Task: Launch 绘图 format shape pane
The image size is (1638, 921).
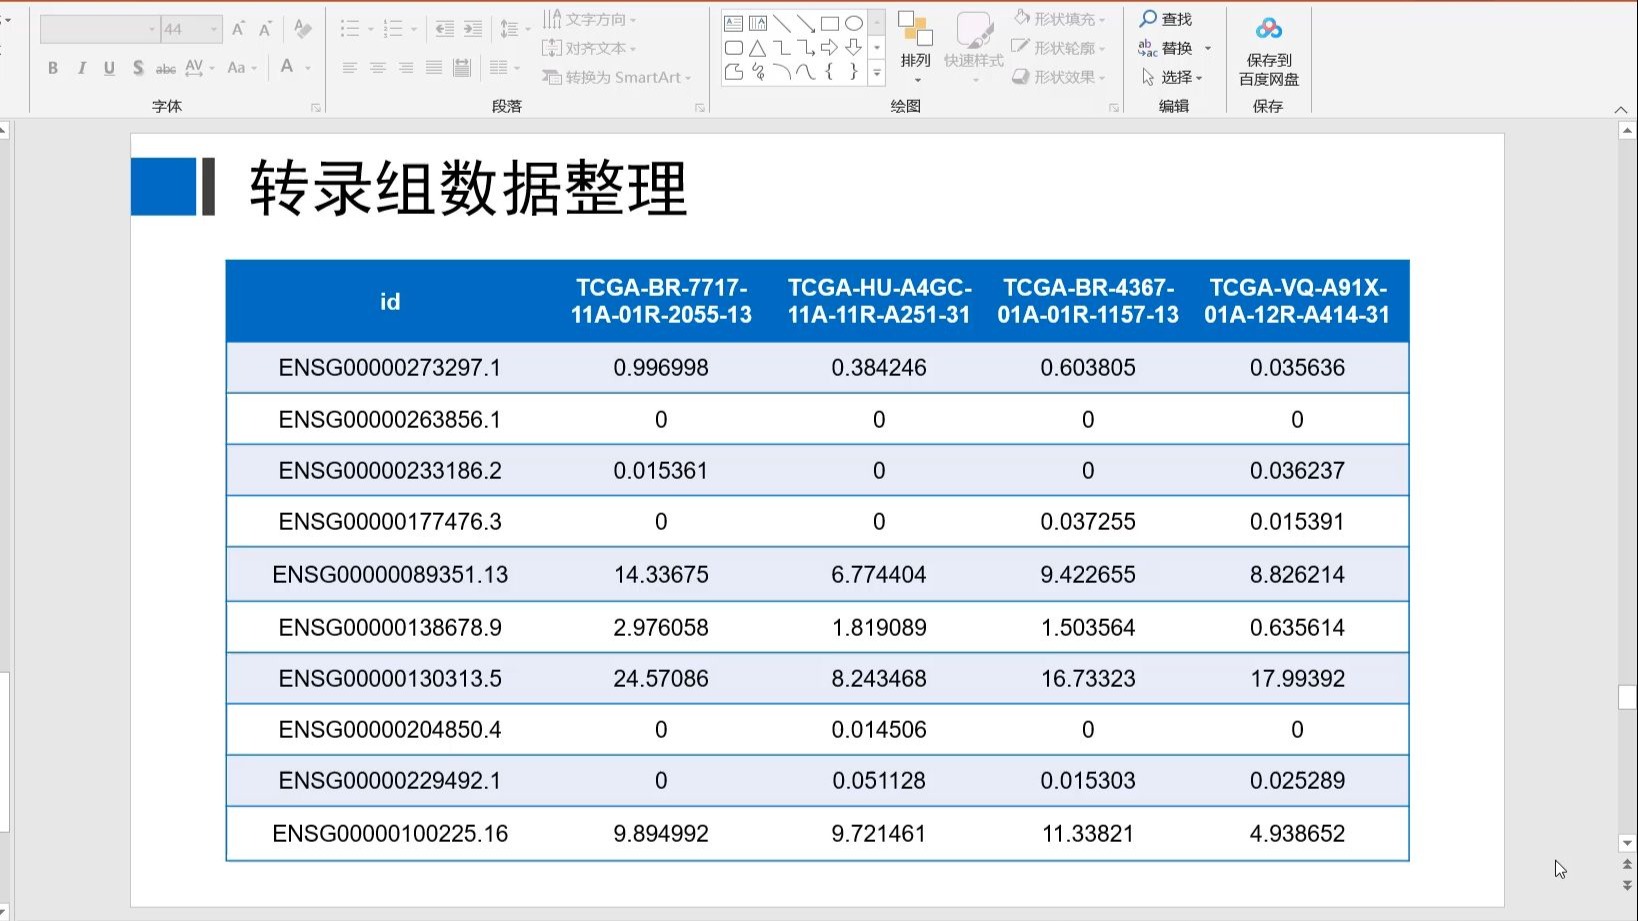Action: 1113,107
